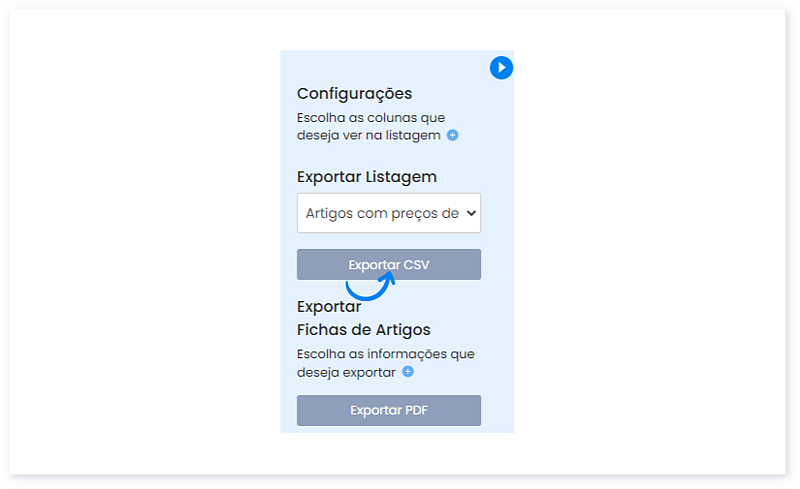Click the 'Configurações' heading
The height and width of the screenshot is (489, 800).
[x=354, y=94]
